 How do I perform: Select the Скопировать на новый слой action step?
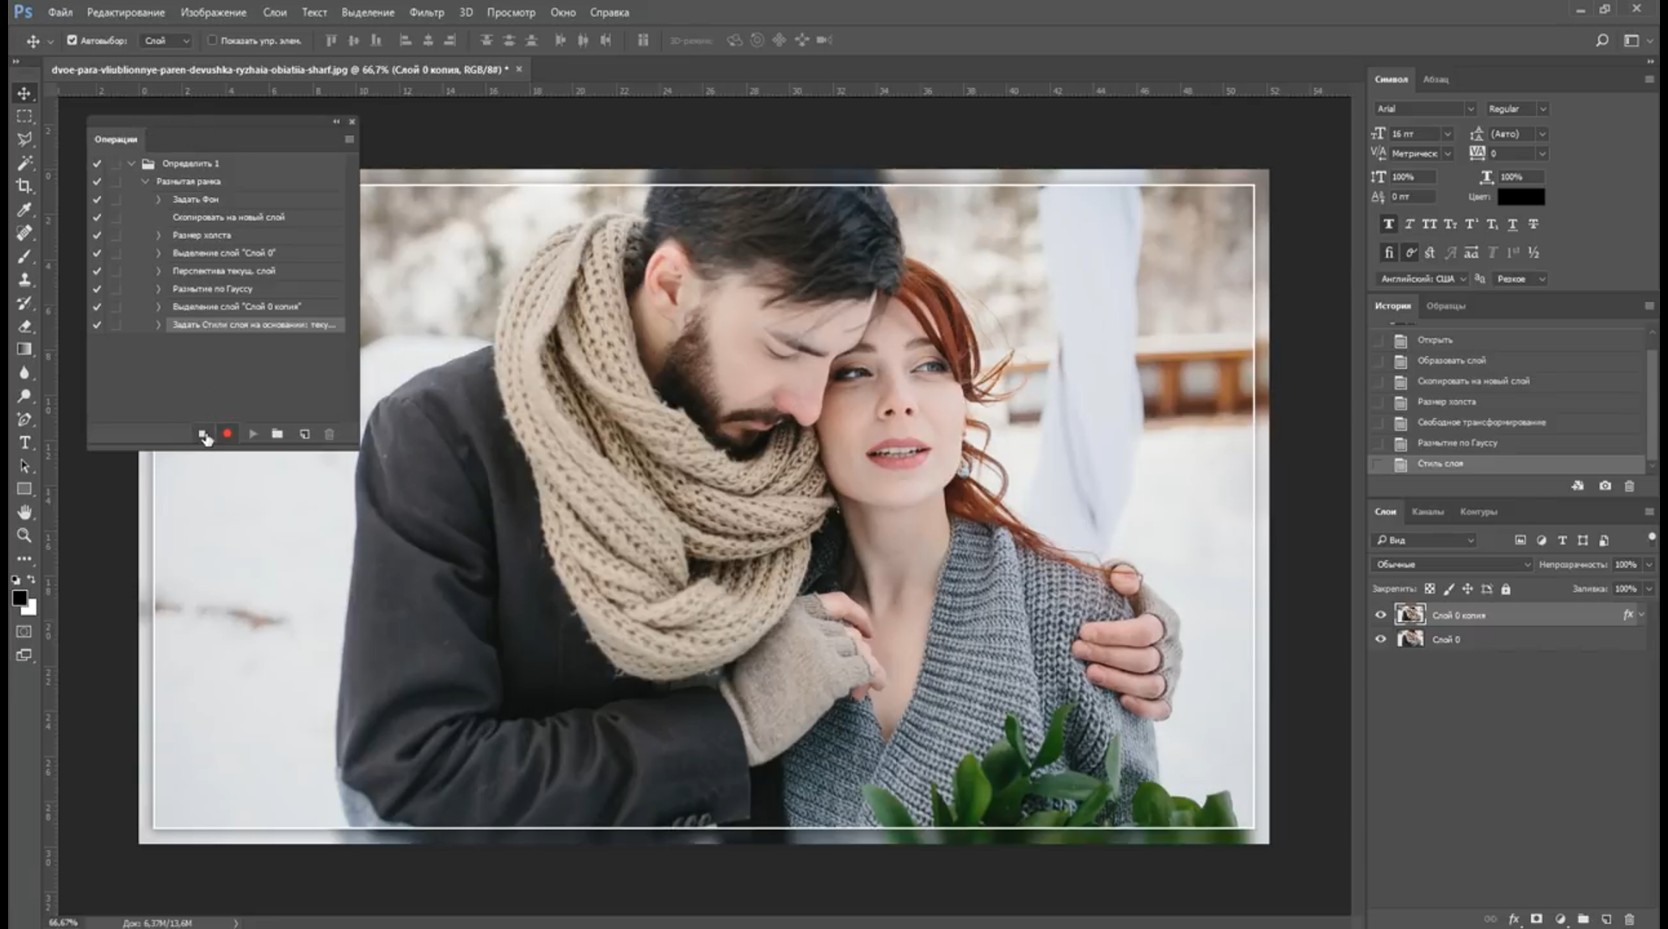(x=228, y=217)
